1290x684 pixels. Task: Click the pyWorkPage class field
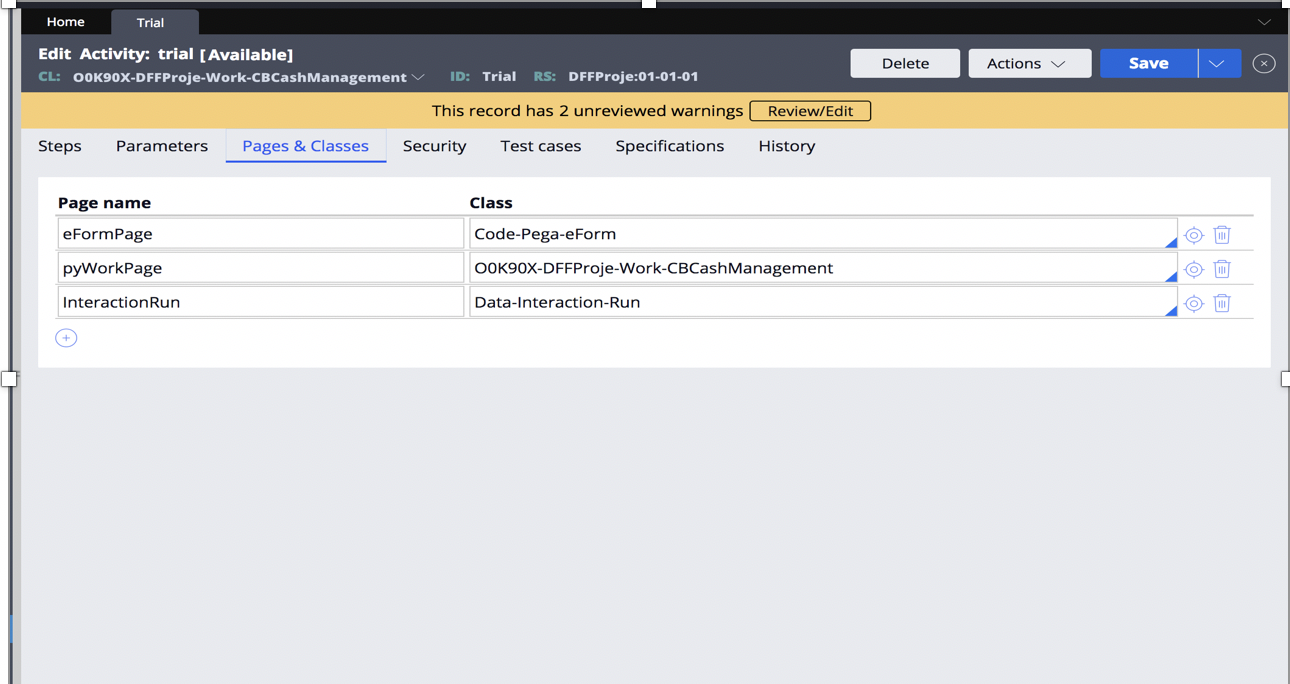coord(823,268)
